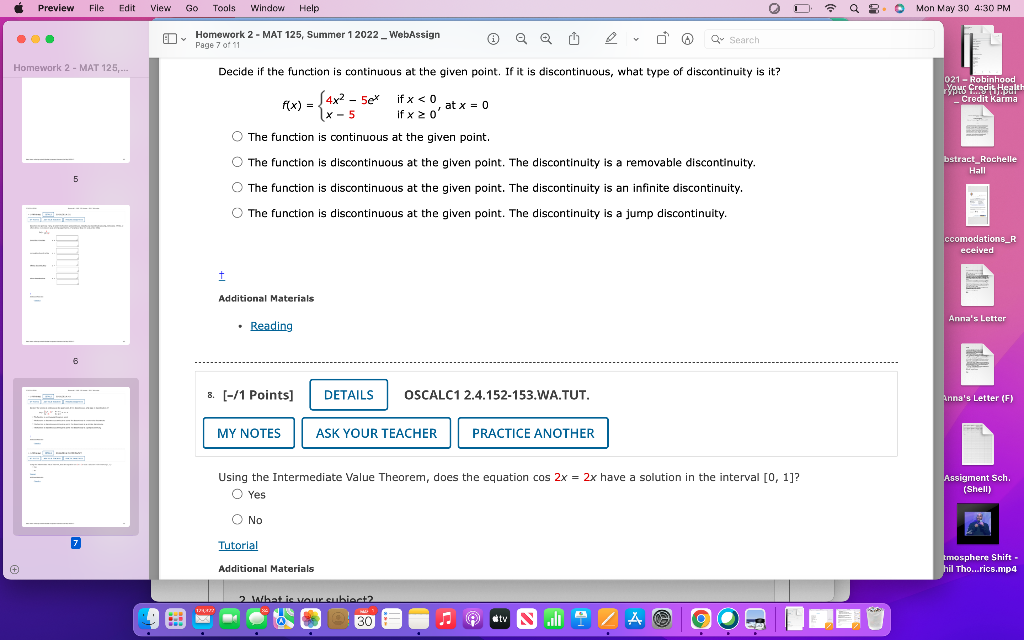
Task: Open the Apple menu
Action: point(18,8)
